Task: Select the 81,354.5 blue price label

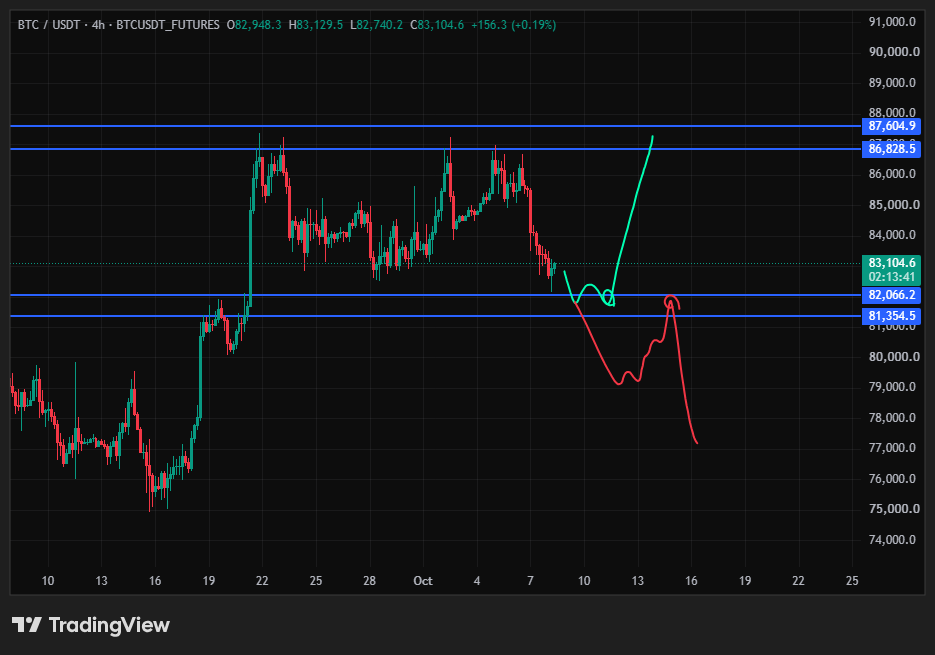Action: point(891,316)
